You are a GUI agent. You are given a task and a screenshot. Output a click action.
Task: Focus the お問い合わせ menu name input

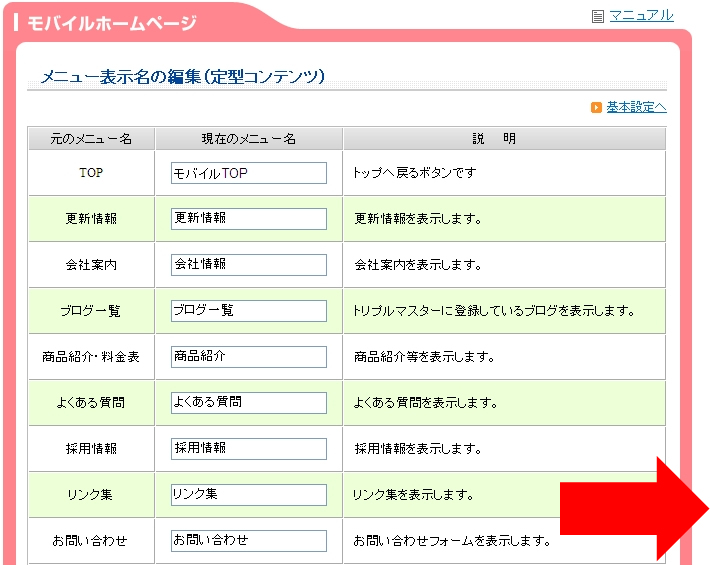tap(249, 541)
